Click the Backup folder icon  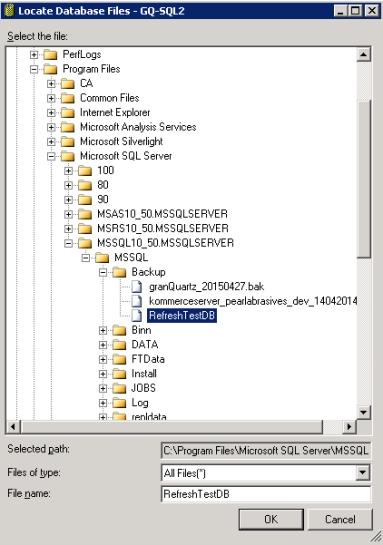pyautogui.click(x=120, y=272)
